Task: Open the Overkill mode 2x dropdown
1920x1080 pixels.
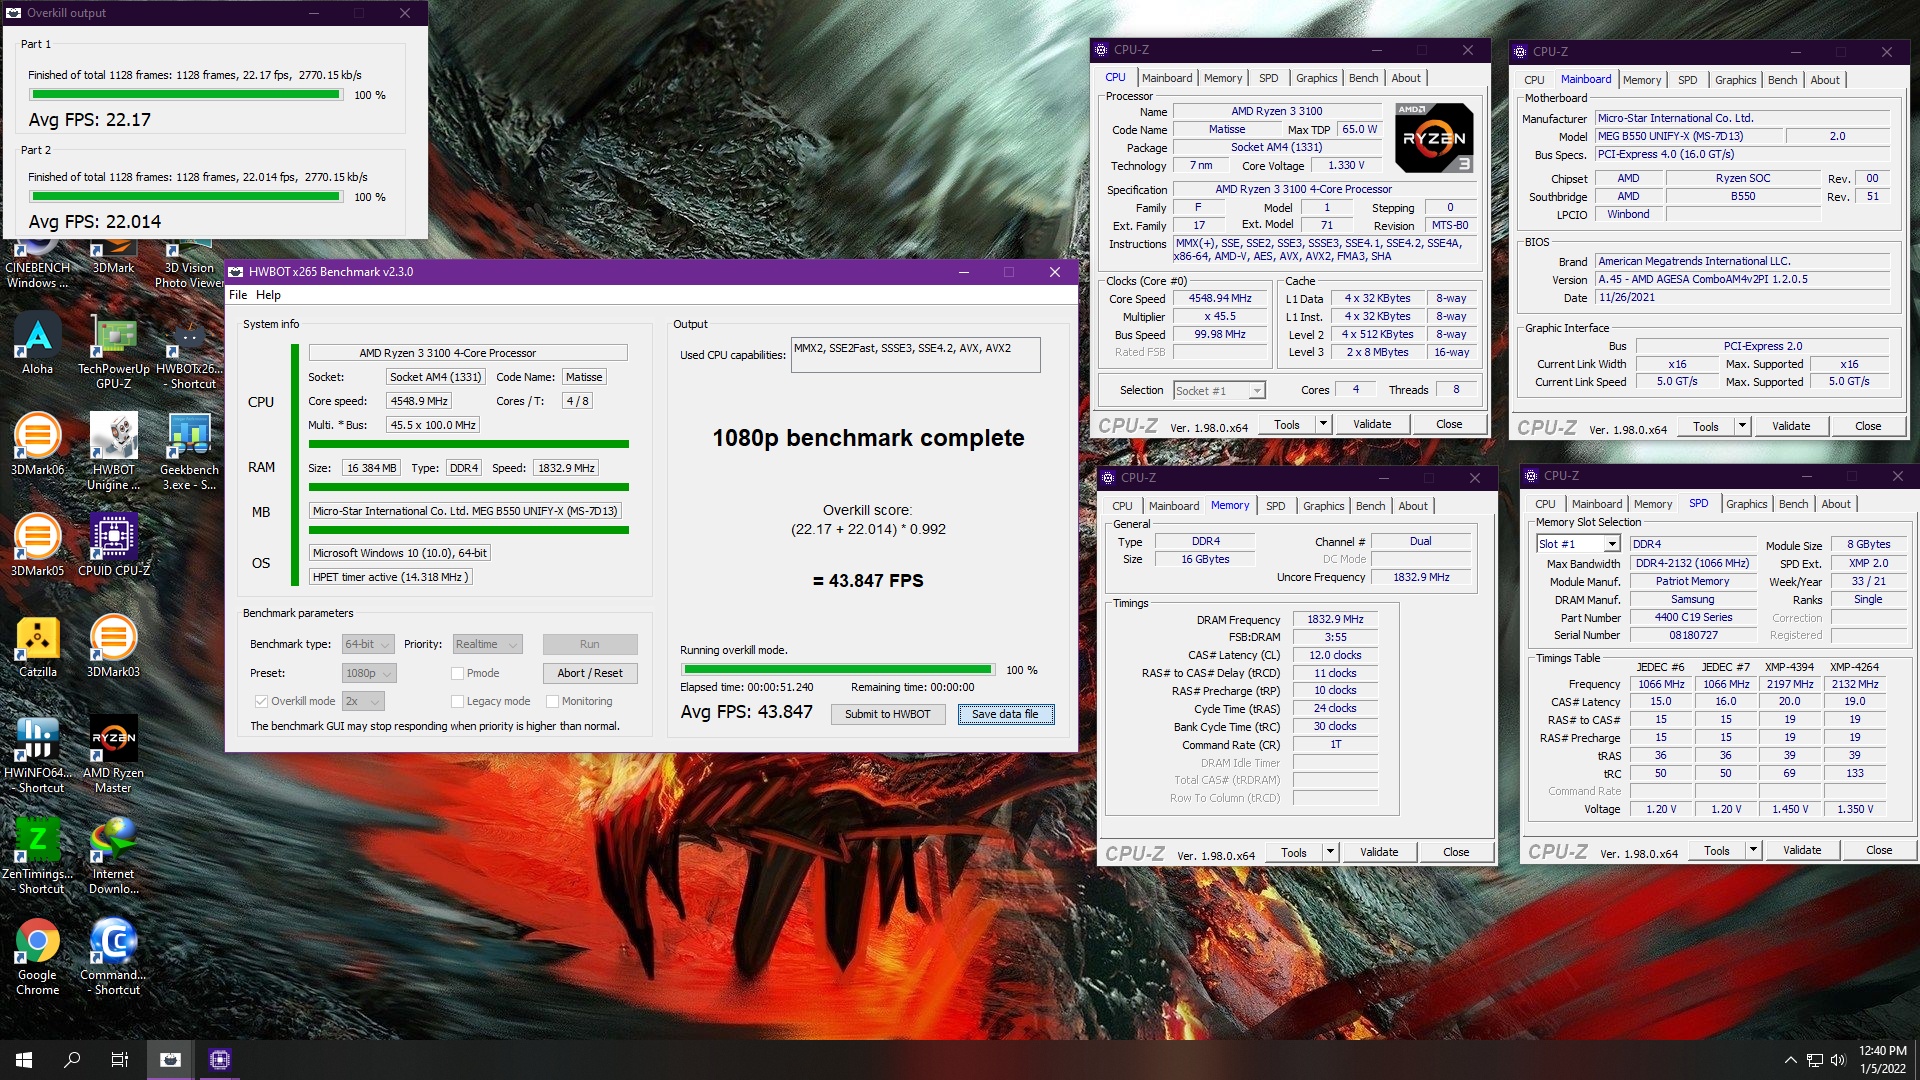Action: [363, 701]
